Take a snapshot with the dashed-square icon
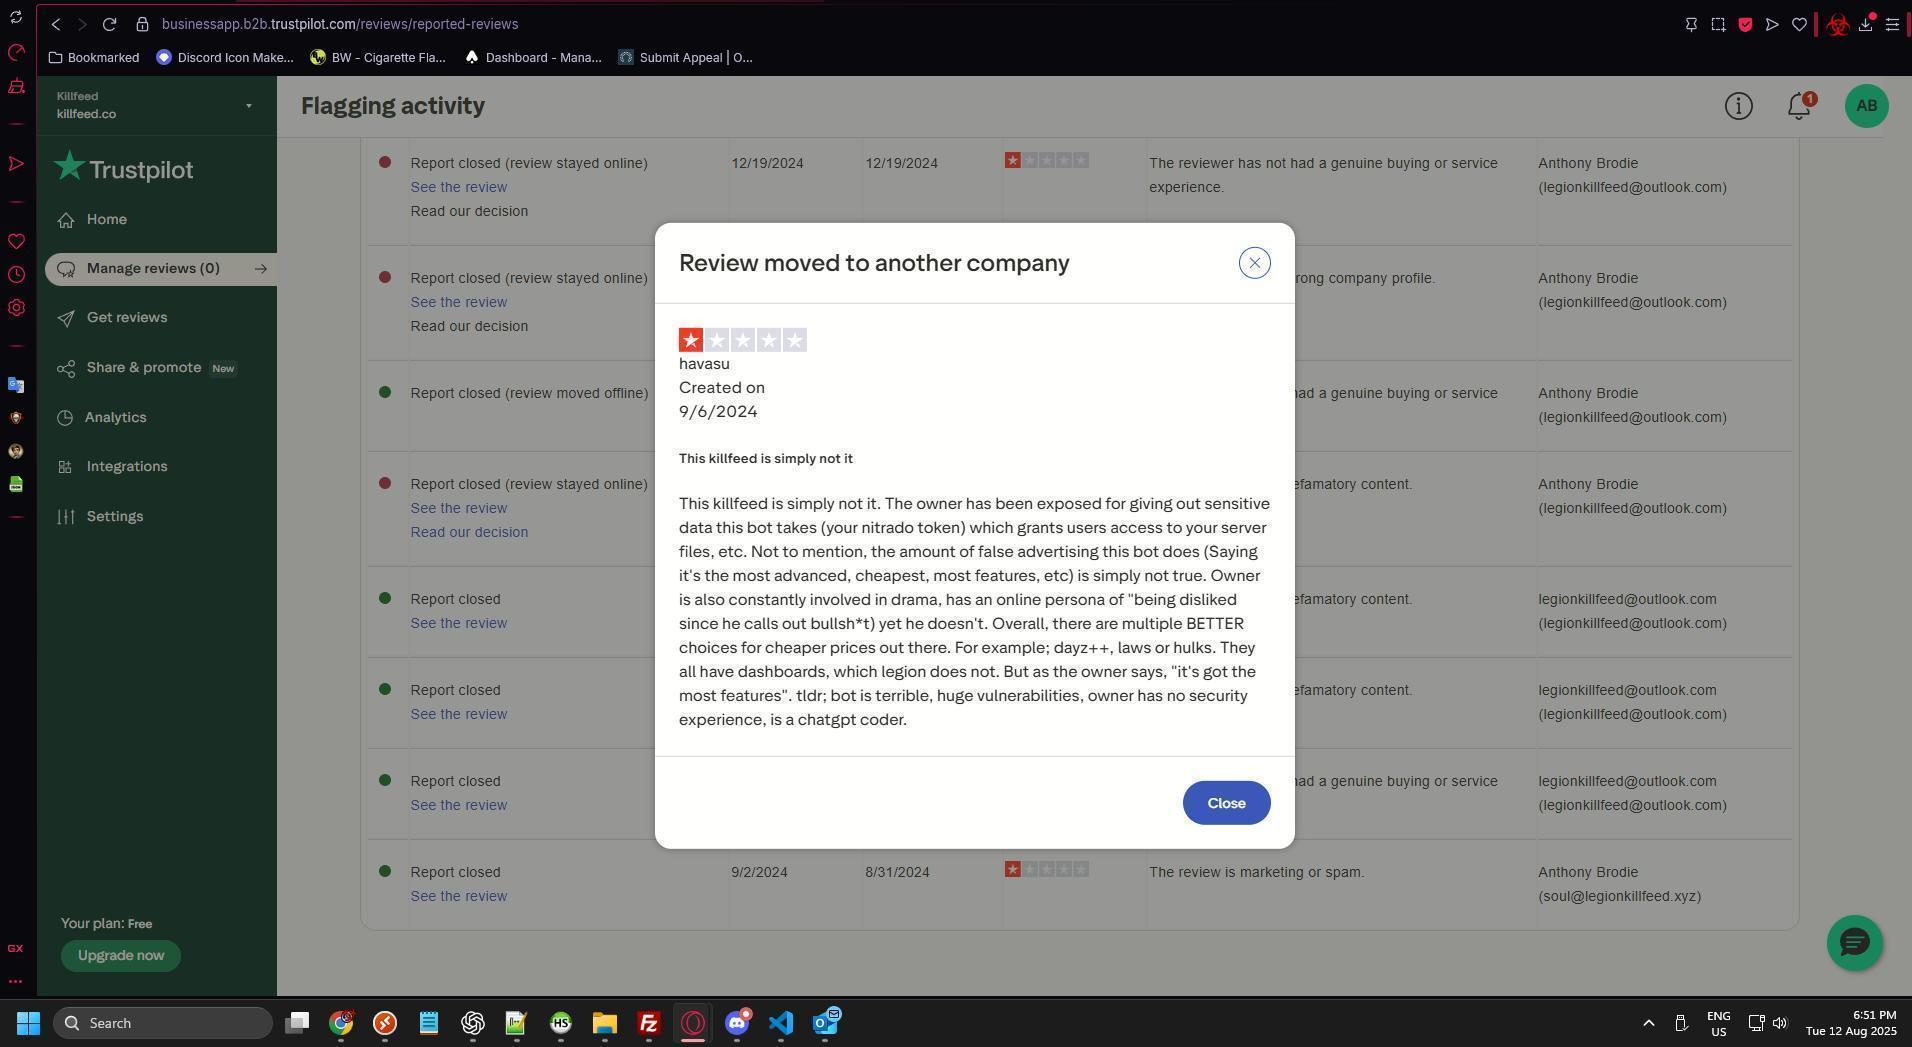 point(1718,24)
